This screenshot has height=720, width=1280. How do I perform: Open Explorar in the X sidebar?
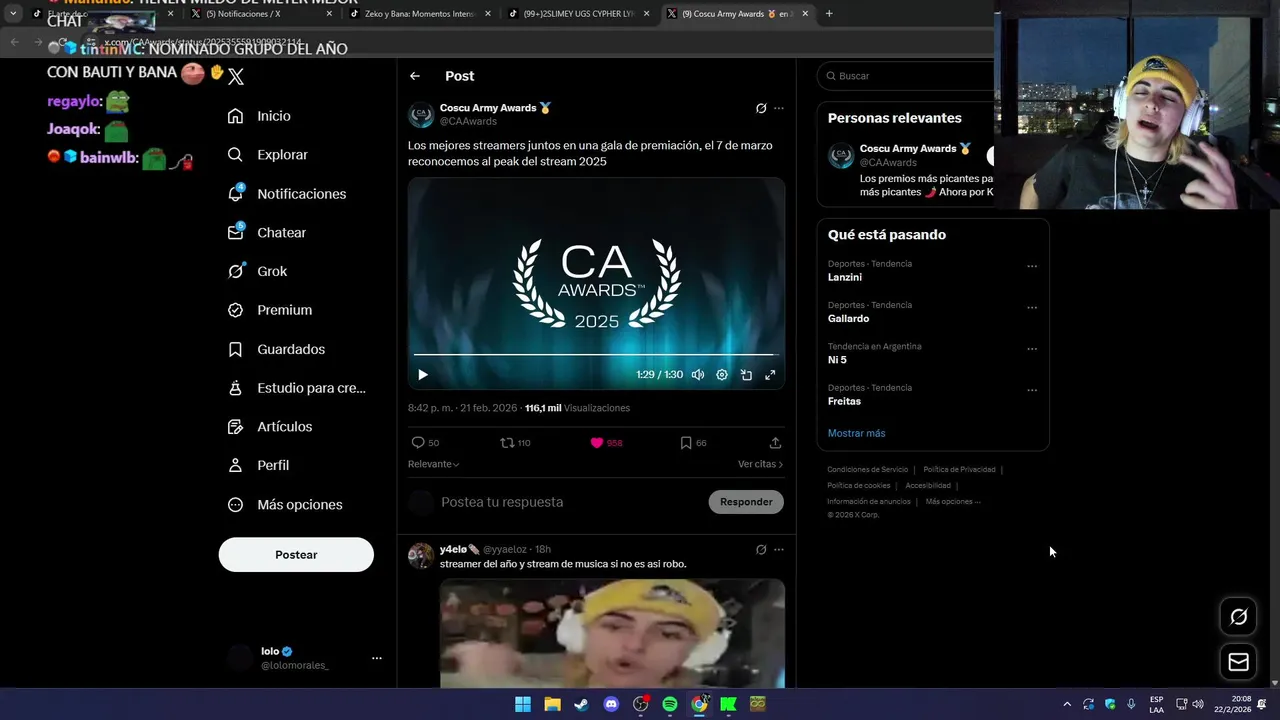tap(268, 155)
